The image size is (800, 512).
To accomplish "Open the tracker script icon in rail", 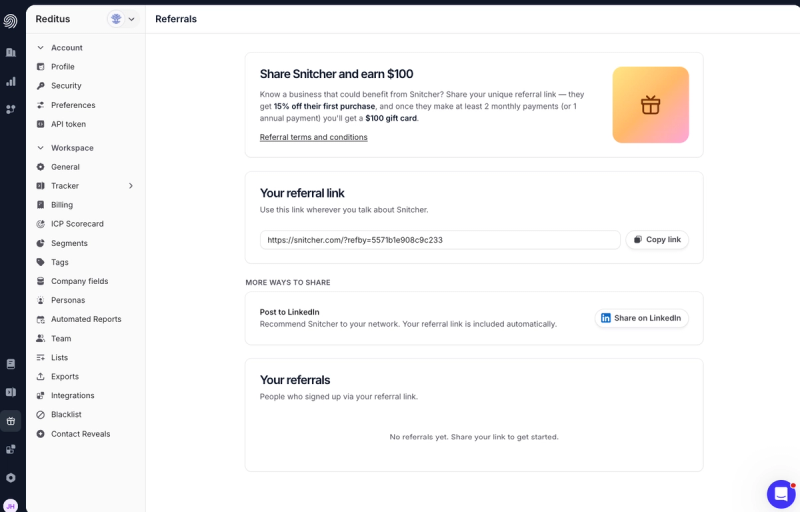I will coord(10,392).
